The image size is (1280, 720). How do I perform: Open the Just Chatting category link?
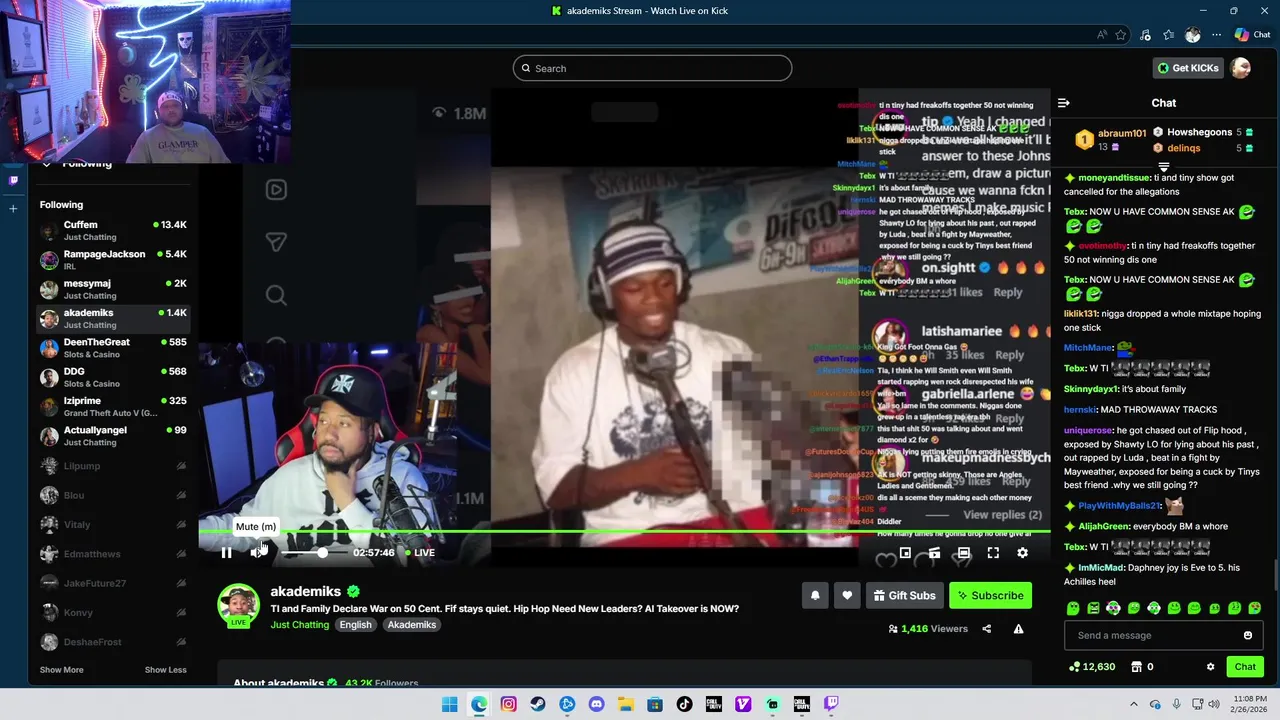(x=299, y=624)
